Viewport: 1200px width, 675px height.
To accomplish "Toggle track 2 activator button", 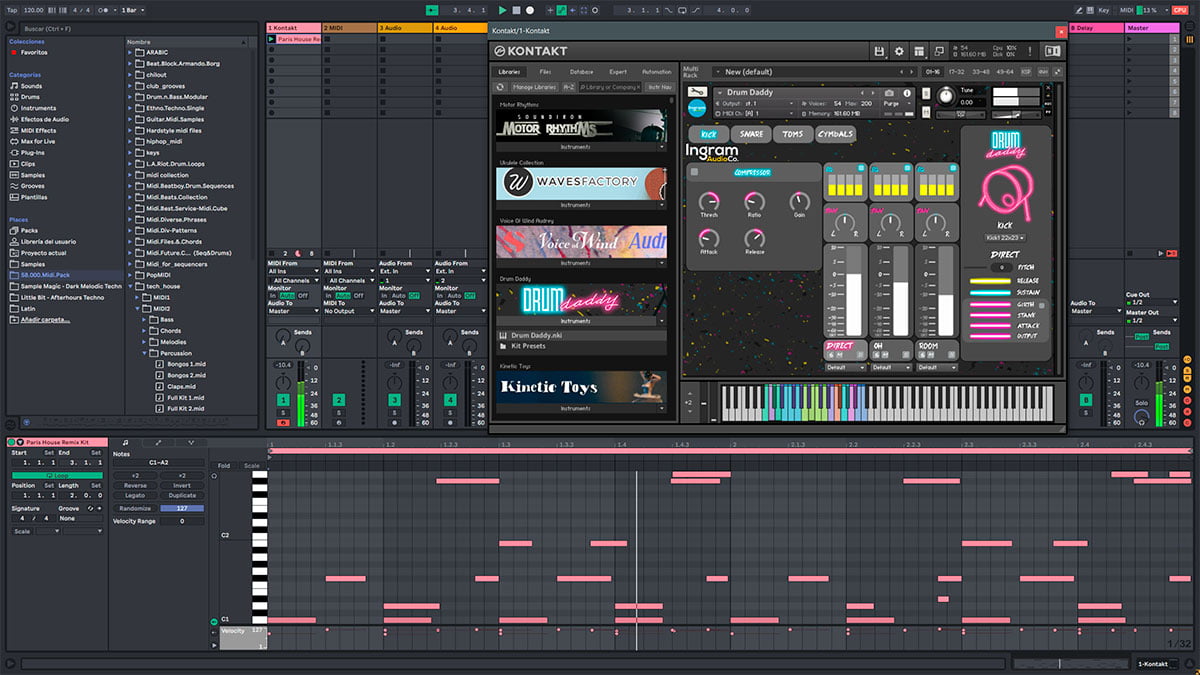I will (339, 400).
